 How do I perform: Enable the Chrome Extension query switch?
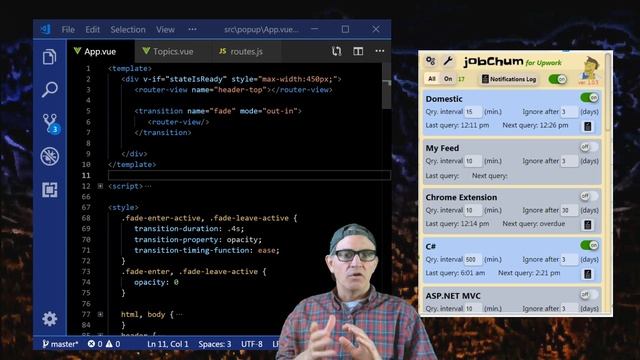click(x=589, y=196)
